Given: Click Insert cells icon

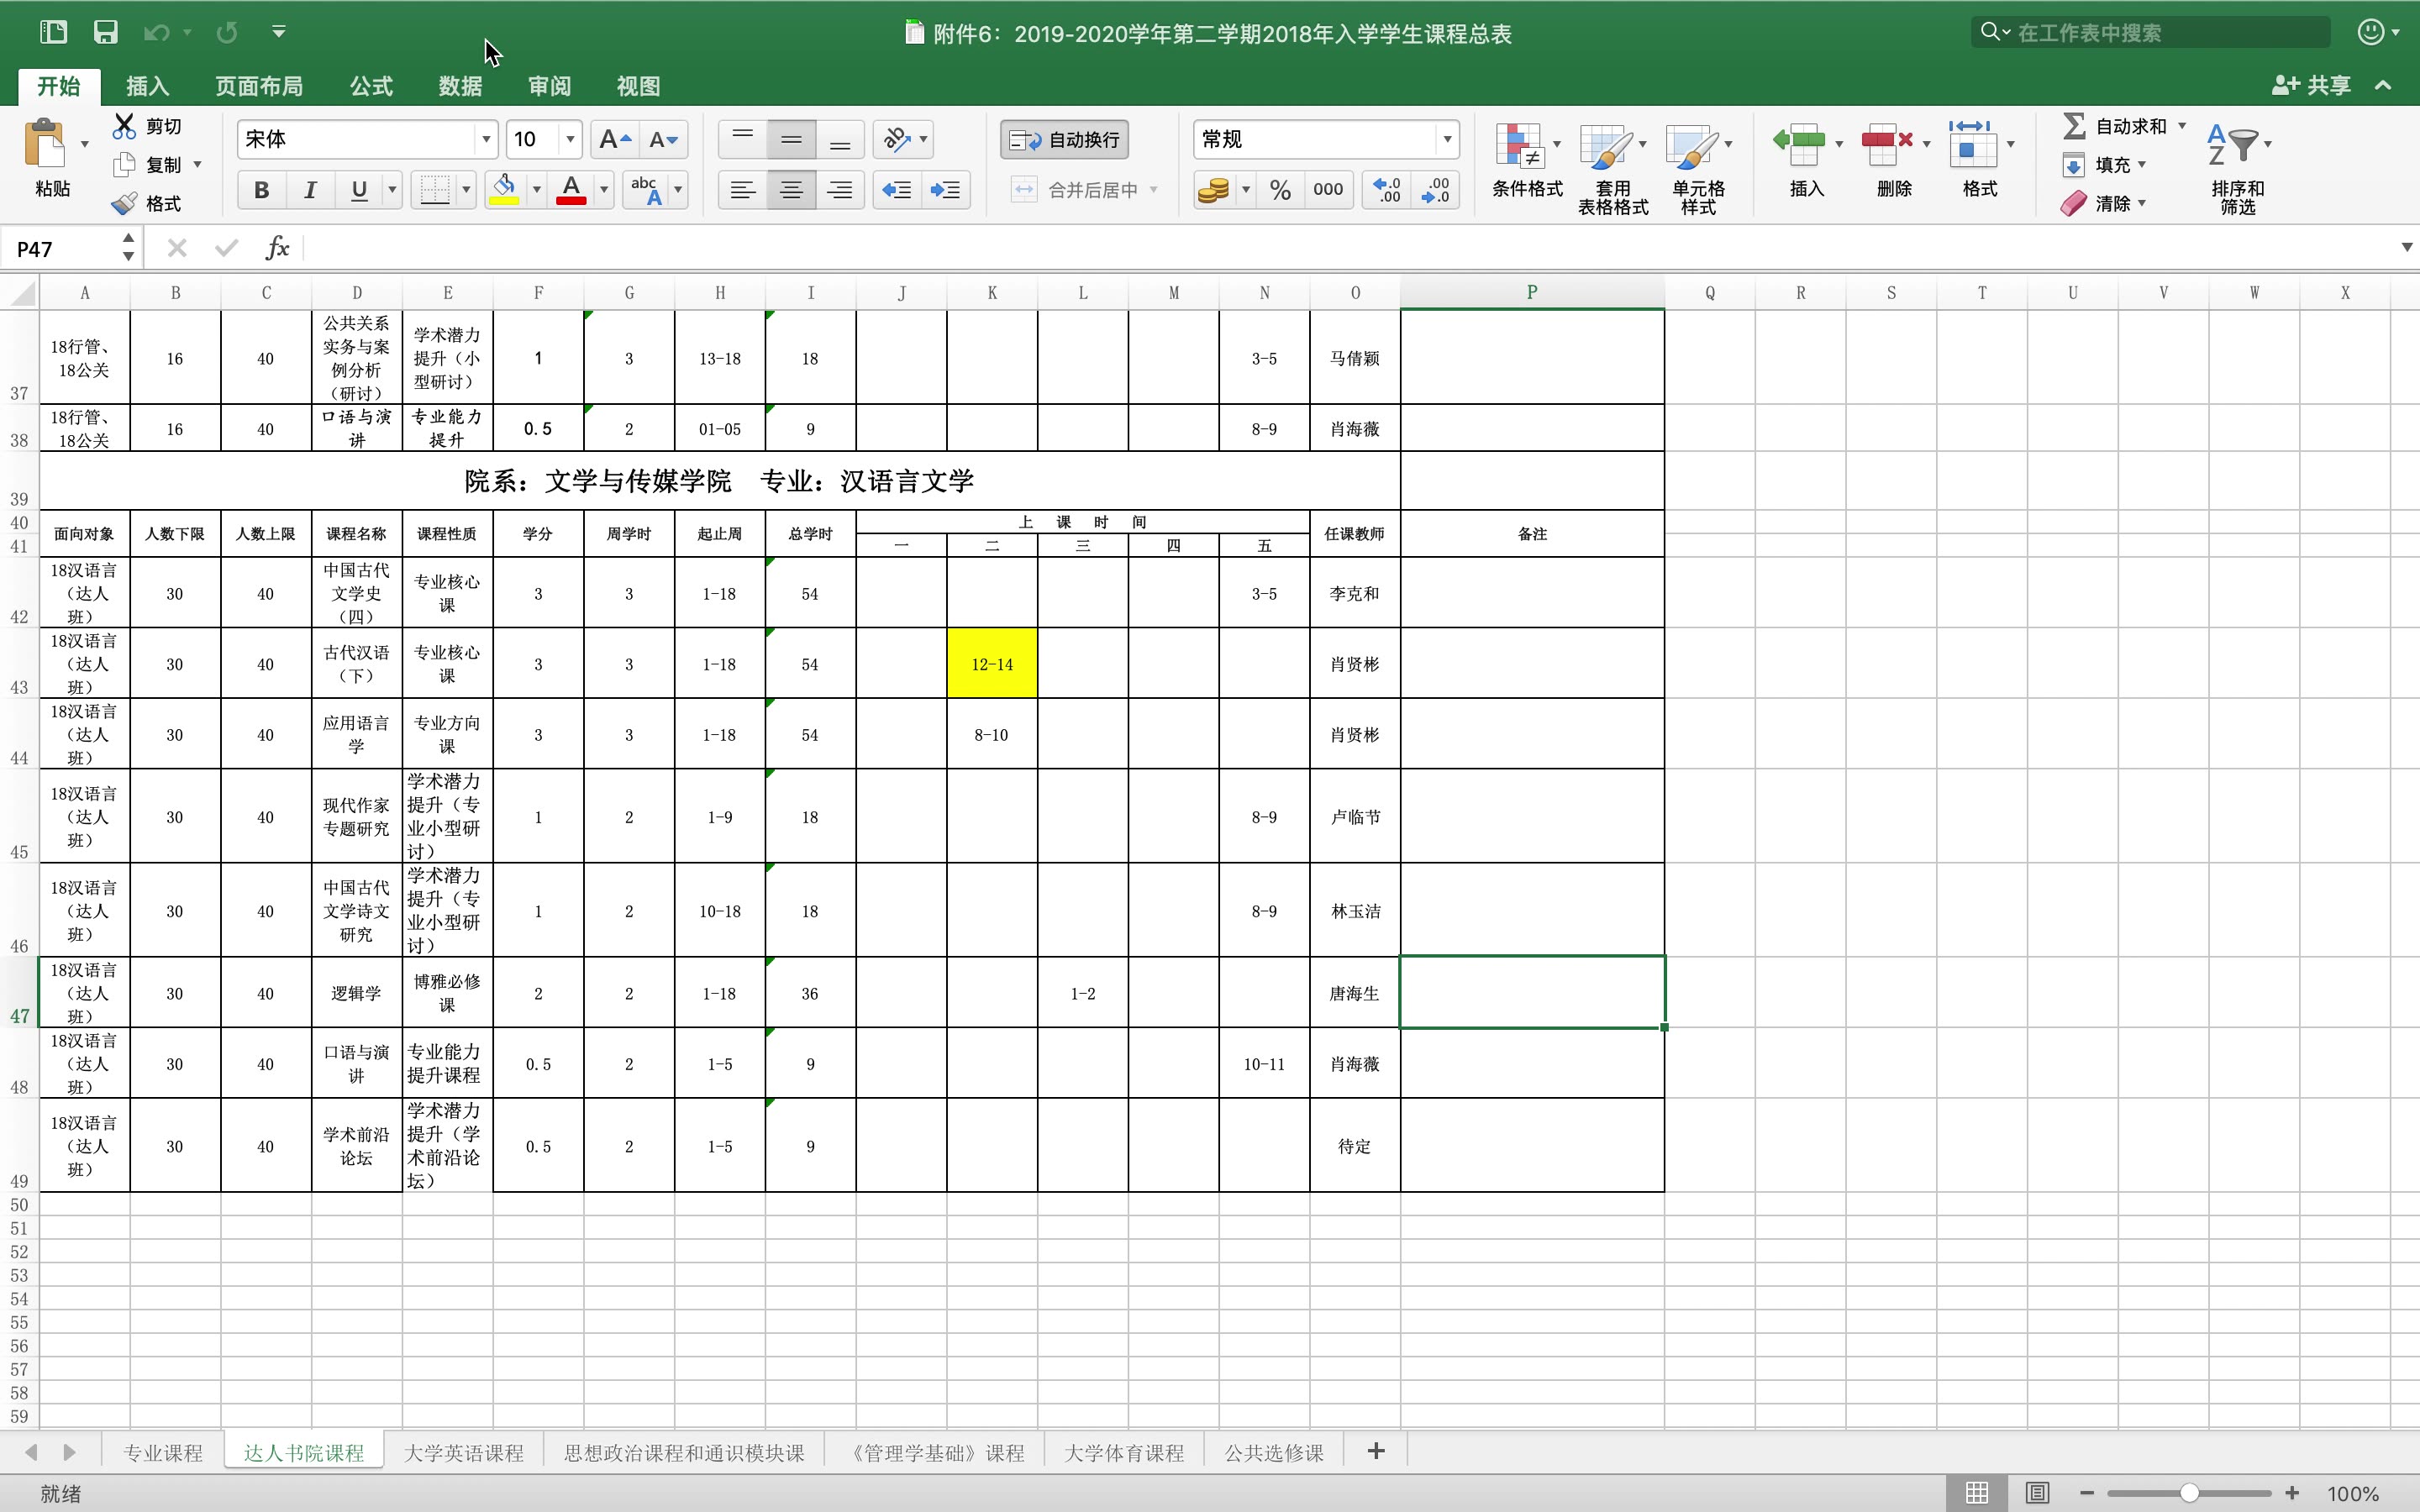Looking at the screenshot, I should [1800, 146].
